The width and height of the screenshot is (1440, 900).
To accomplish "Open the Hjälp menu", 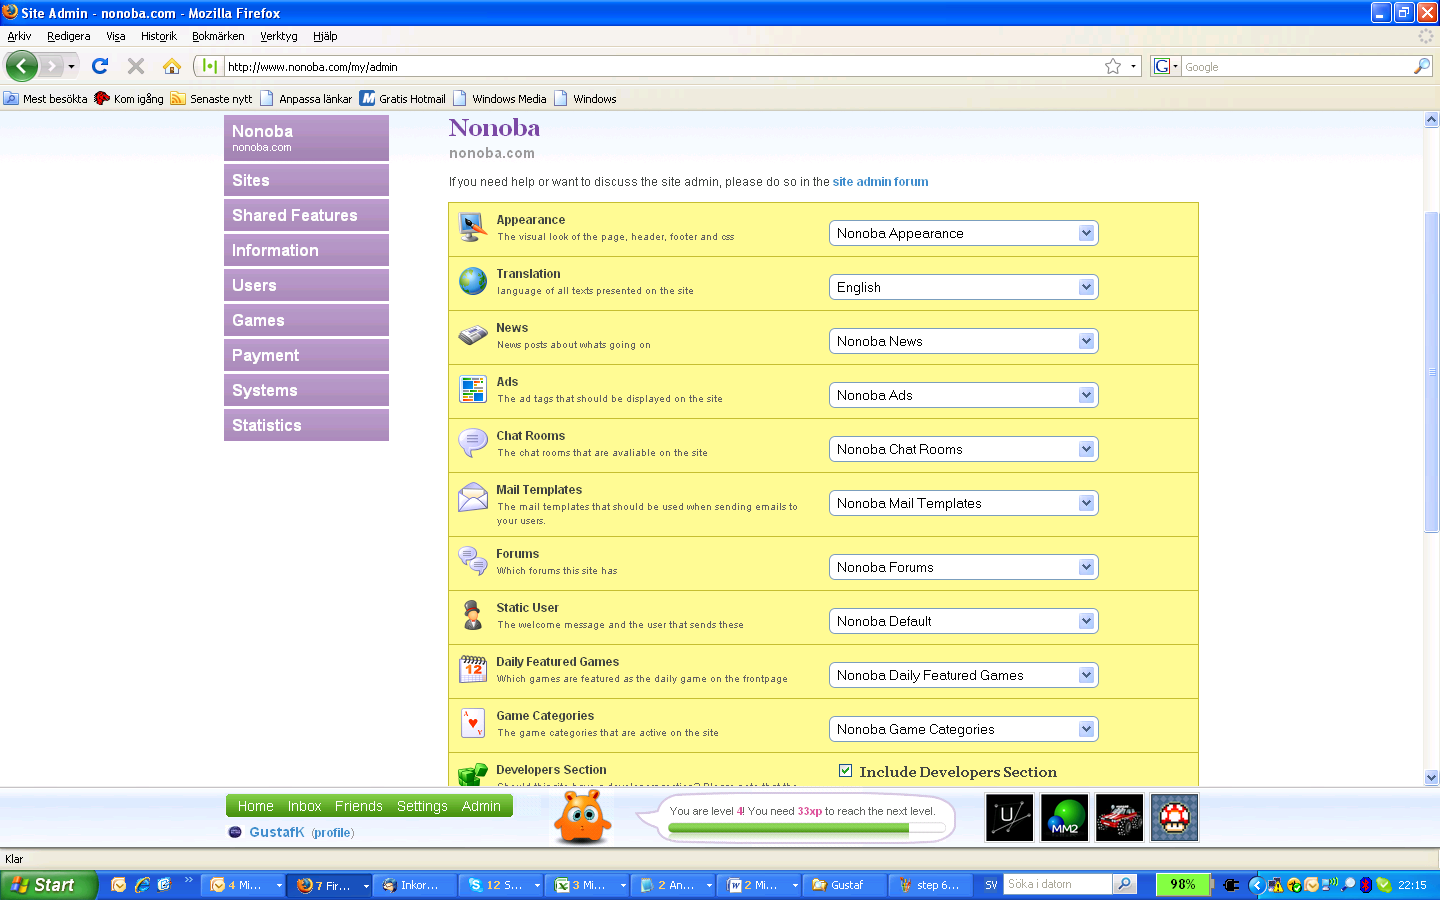I will point(325,36).
